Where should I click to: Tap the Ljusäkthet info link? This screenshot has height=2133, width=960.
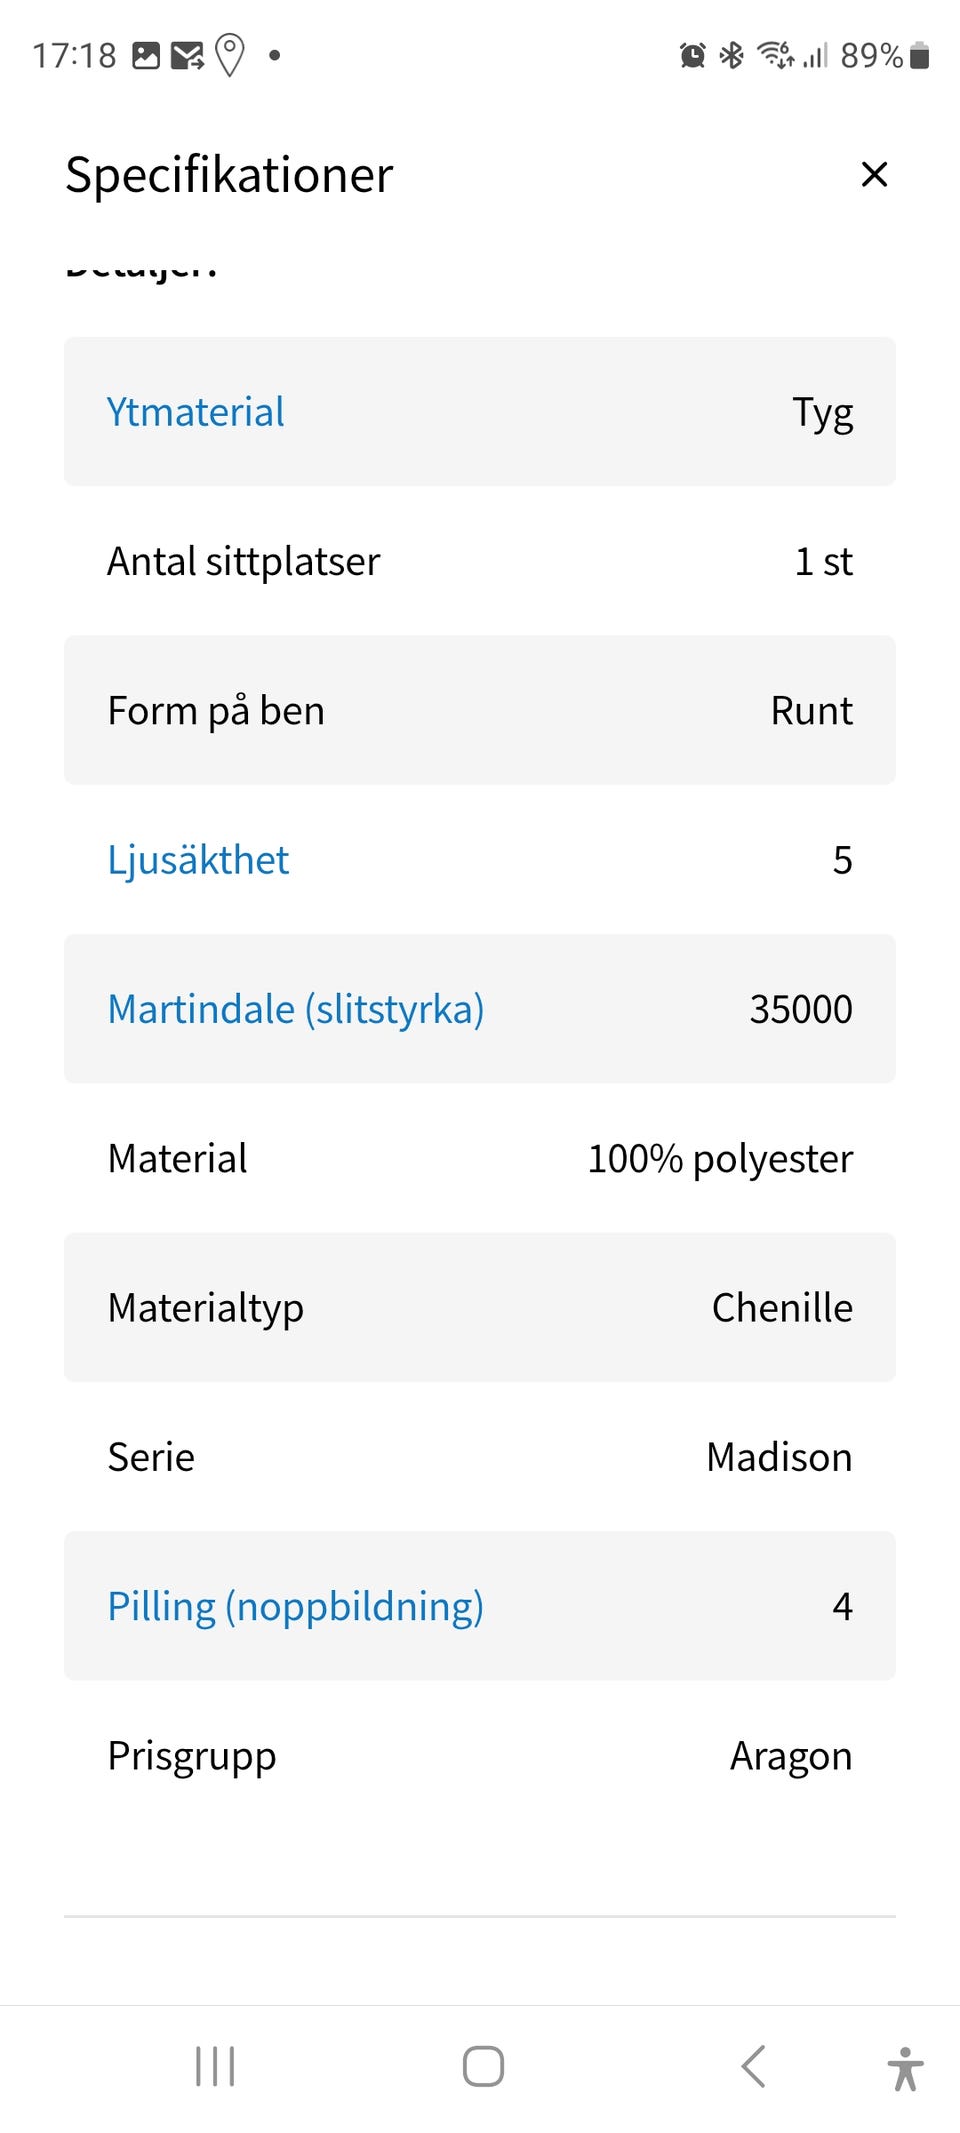[198, 860]
